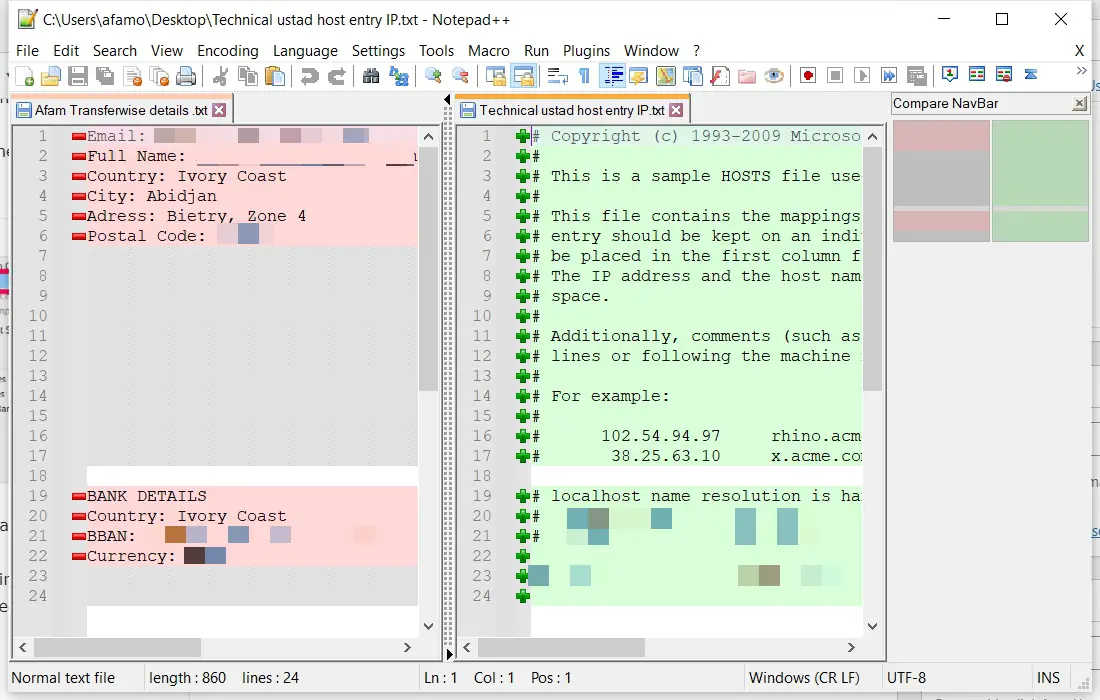Close the Compare NavBar panel
Image resolution: width=1100 pixels, height=700 pixels.
[1078, 103]
